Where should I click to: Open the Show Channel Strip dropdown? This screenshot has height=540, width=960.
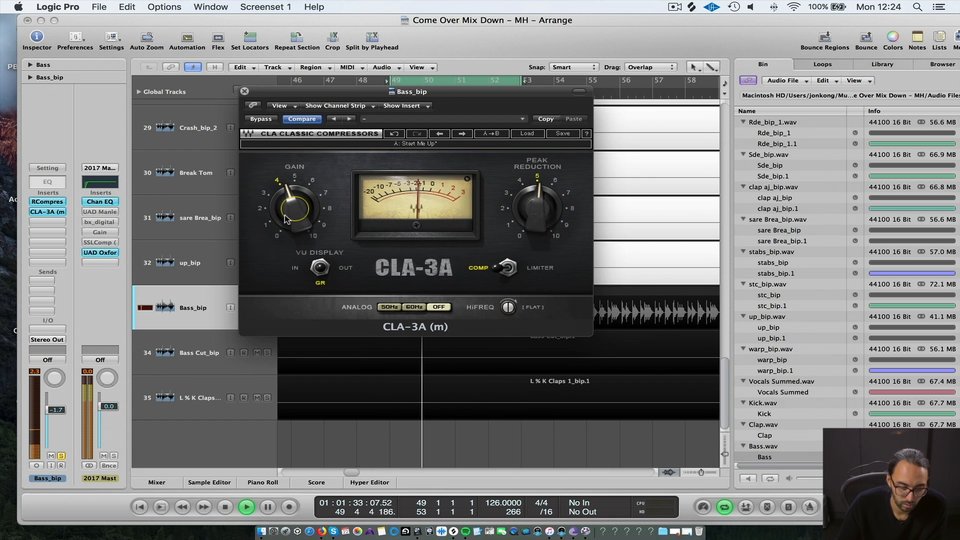coord(340,105)
